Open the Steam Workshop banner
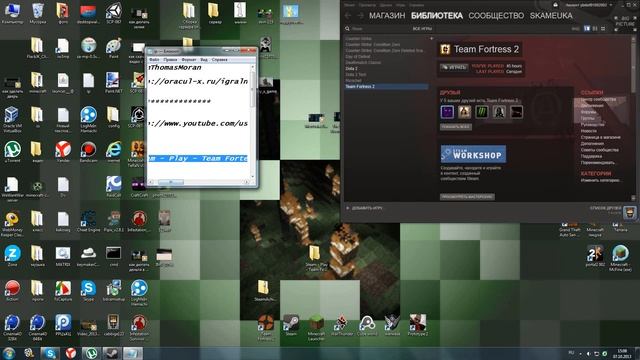Viewport: 640px width, 360px height. [x=473, y=154]
